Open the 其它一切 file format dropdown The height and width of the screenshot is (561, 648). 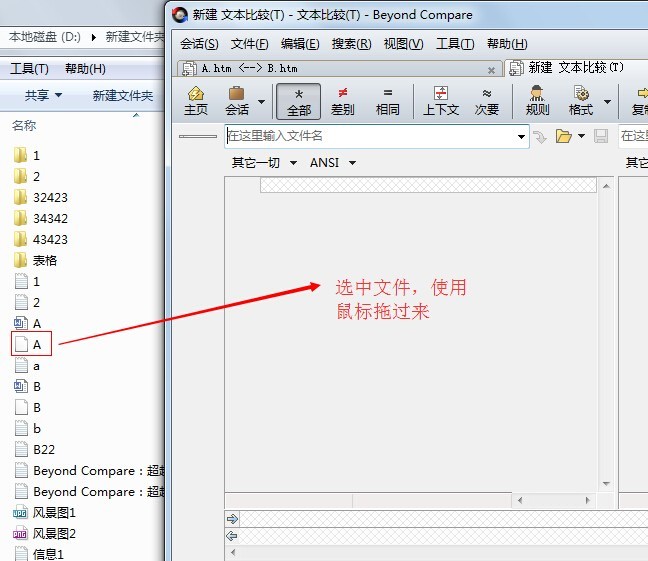pos(264,163)
